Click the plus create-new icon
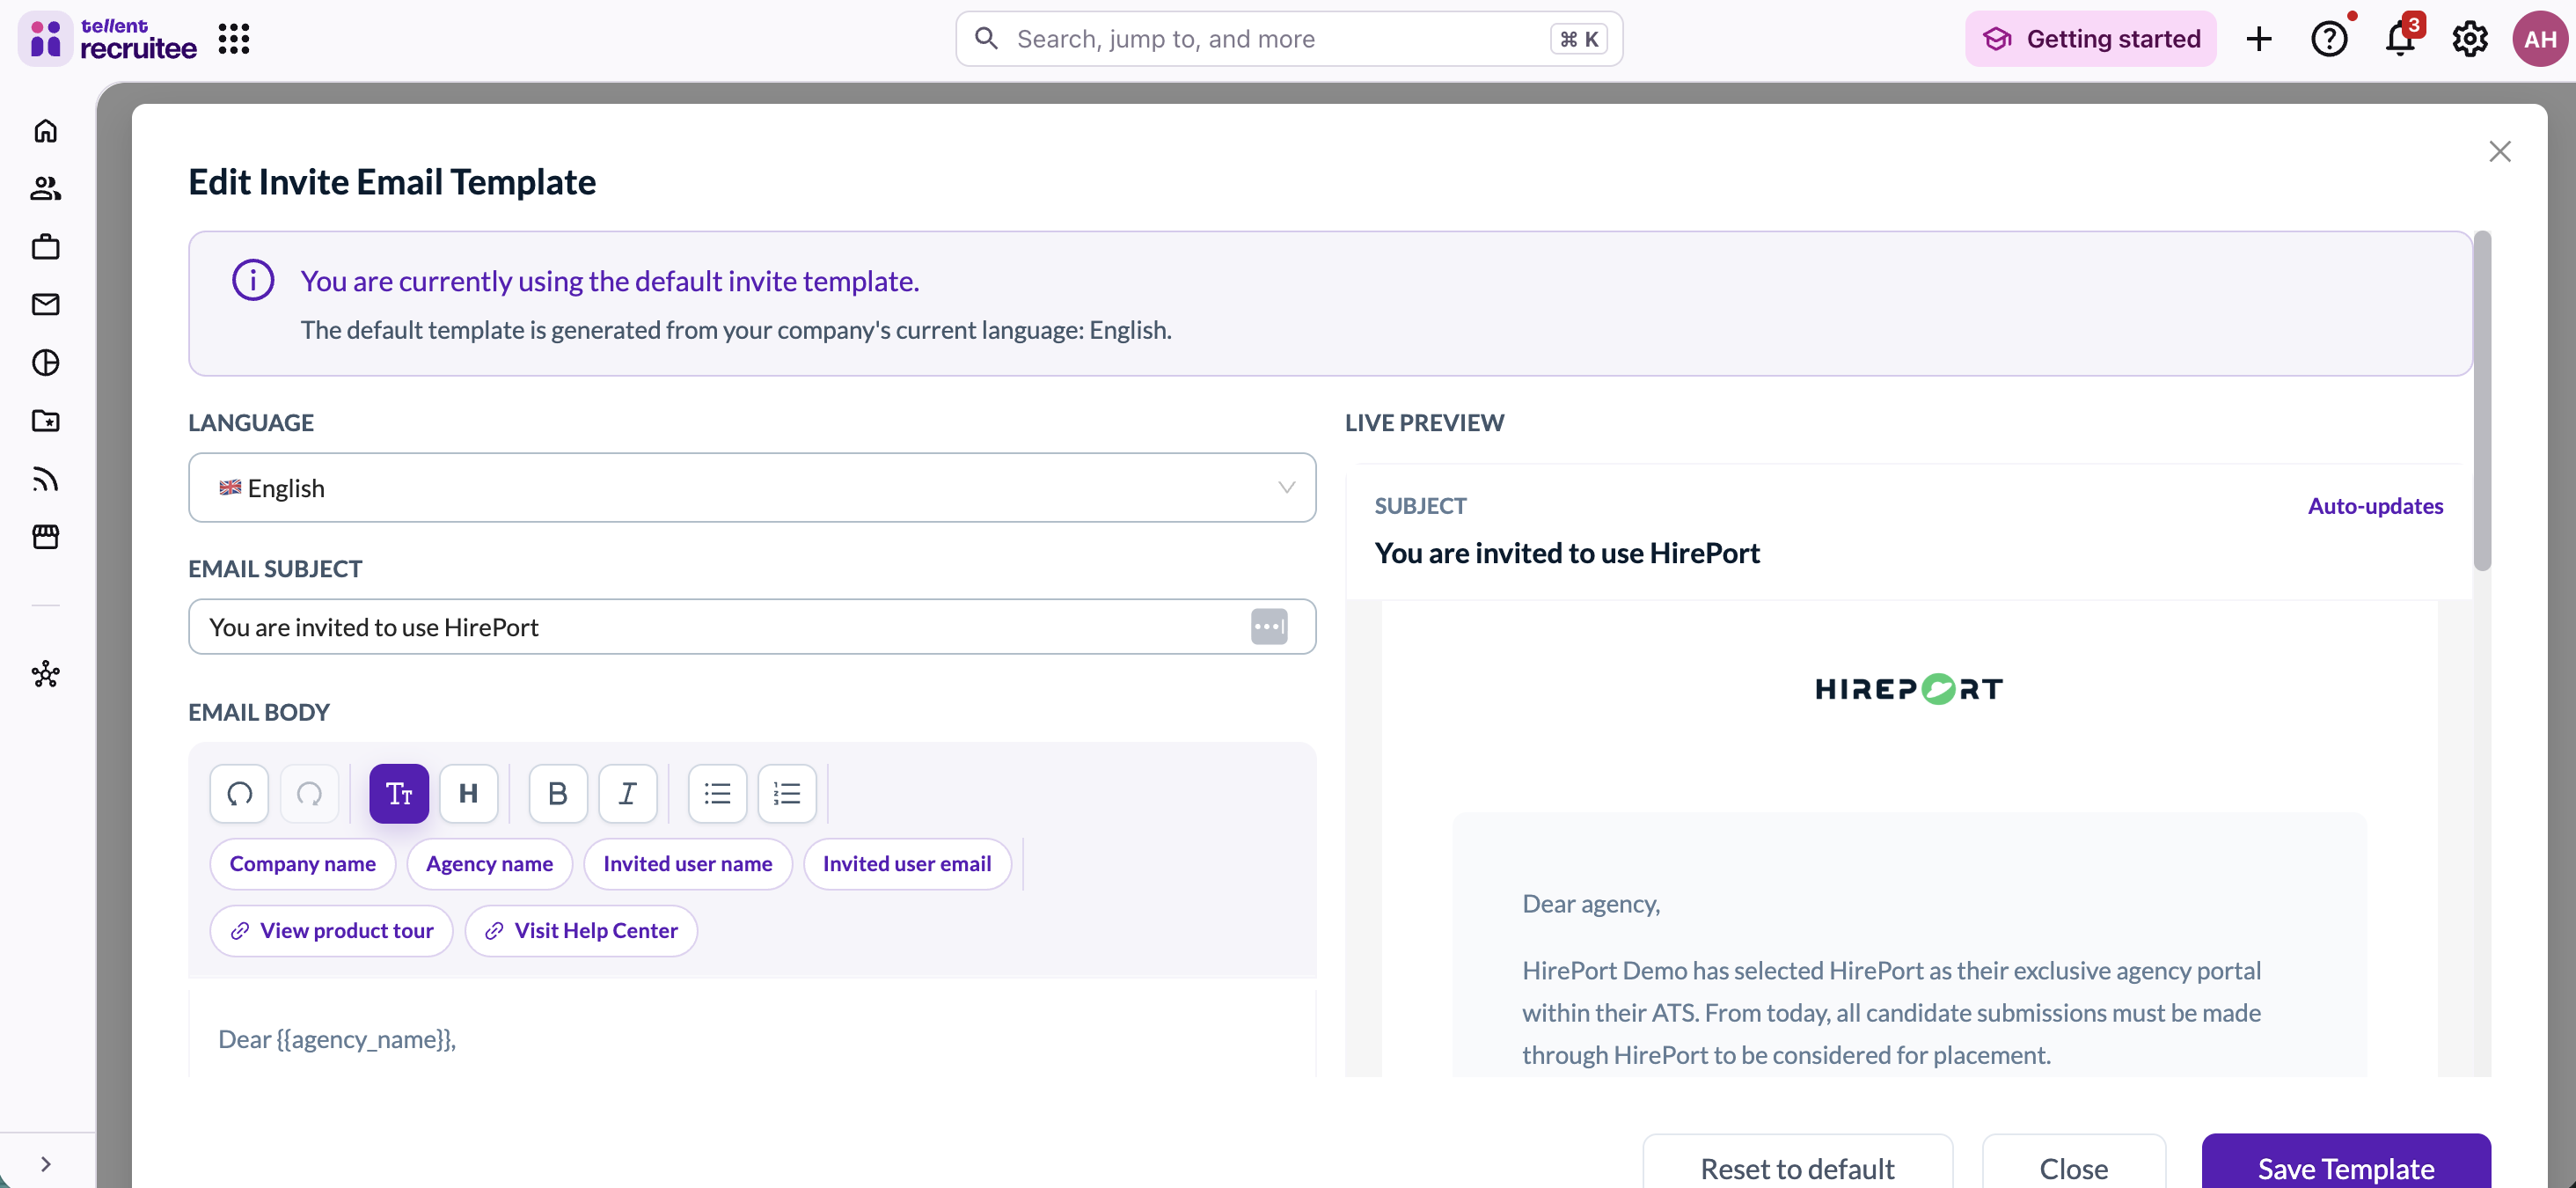This screenshot has width=2576, height=1188. pyautogui.click(x=2259, y=39)
